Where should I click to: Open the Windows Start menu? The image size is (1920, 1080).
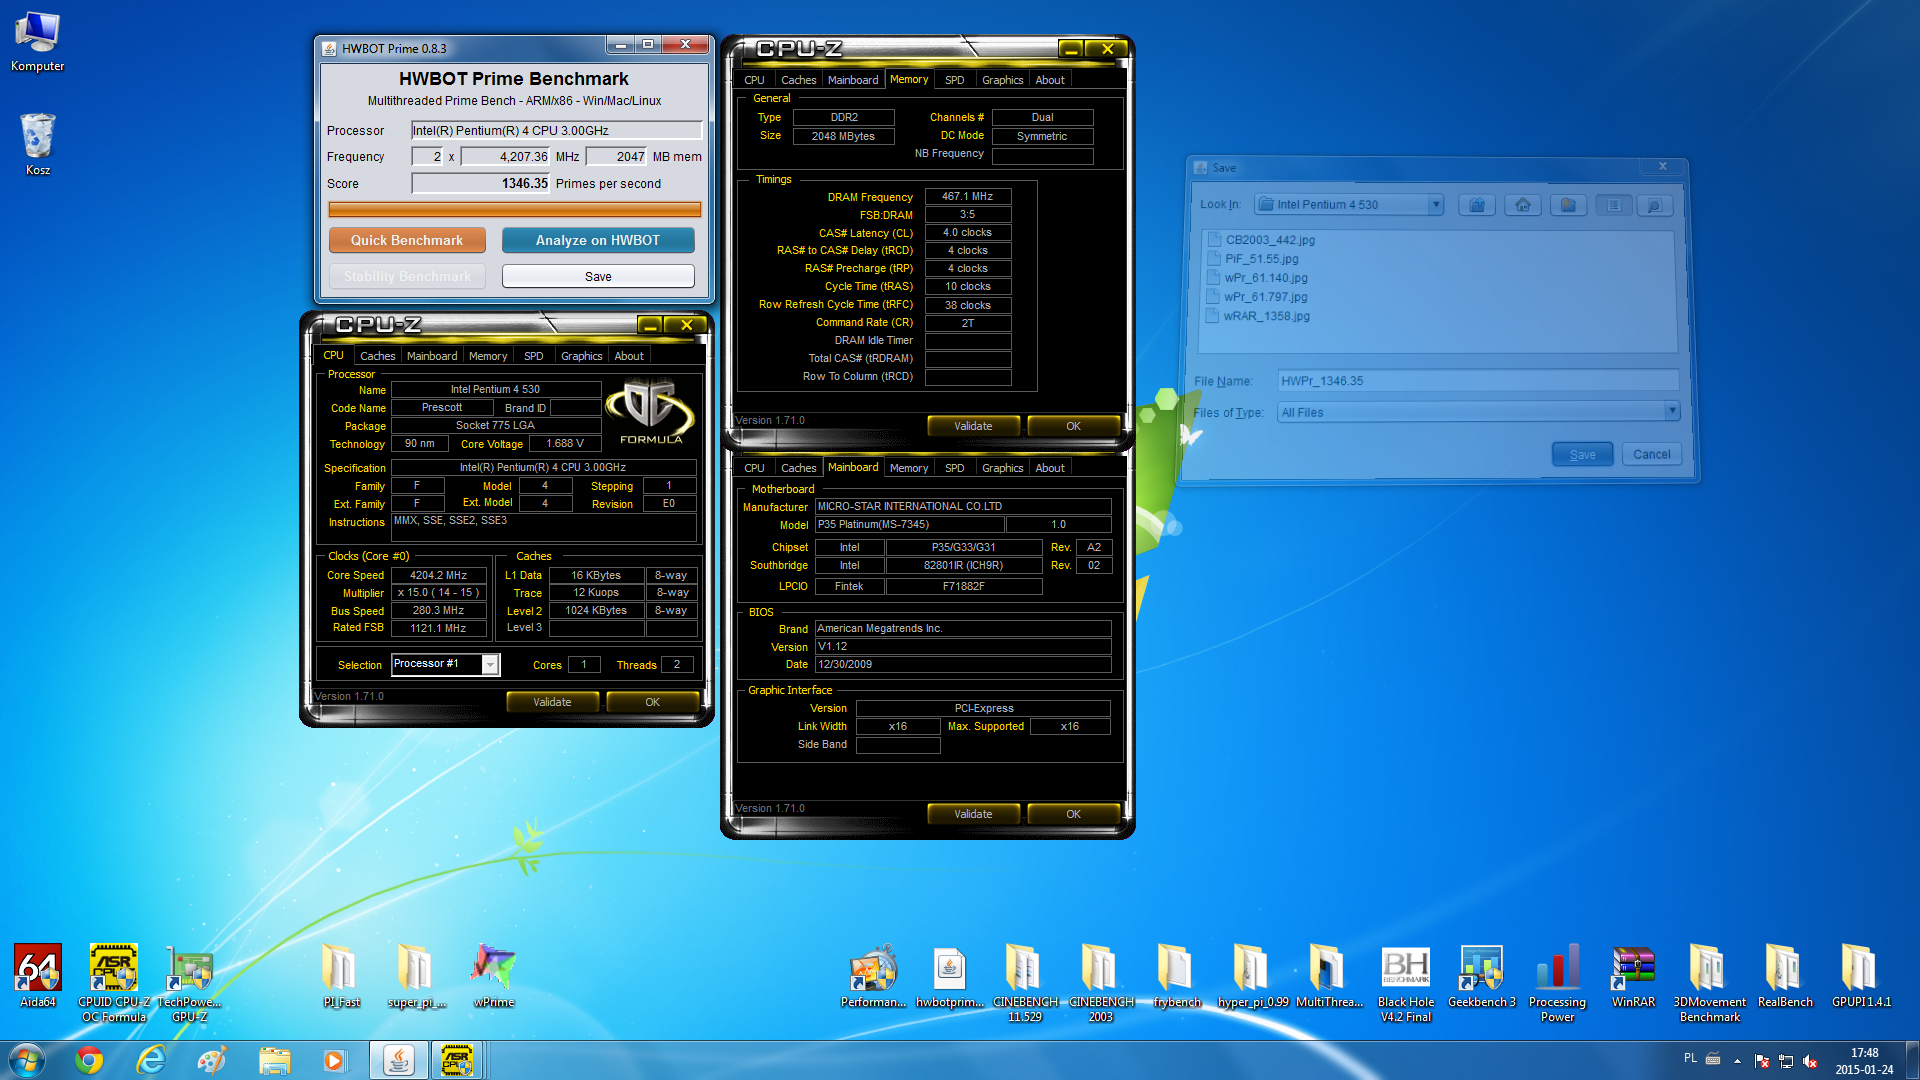[x=27, y=1060]
